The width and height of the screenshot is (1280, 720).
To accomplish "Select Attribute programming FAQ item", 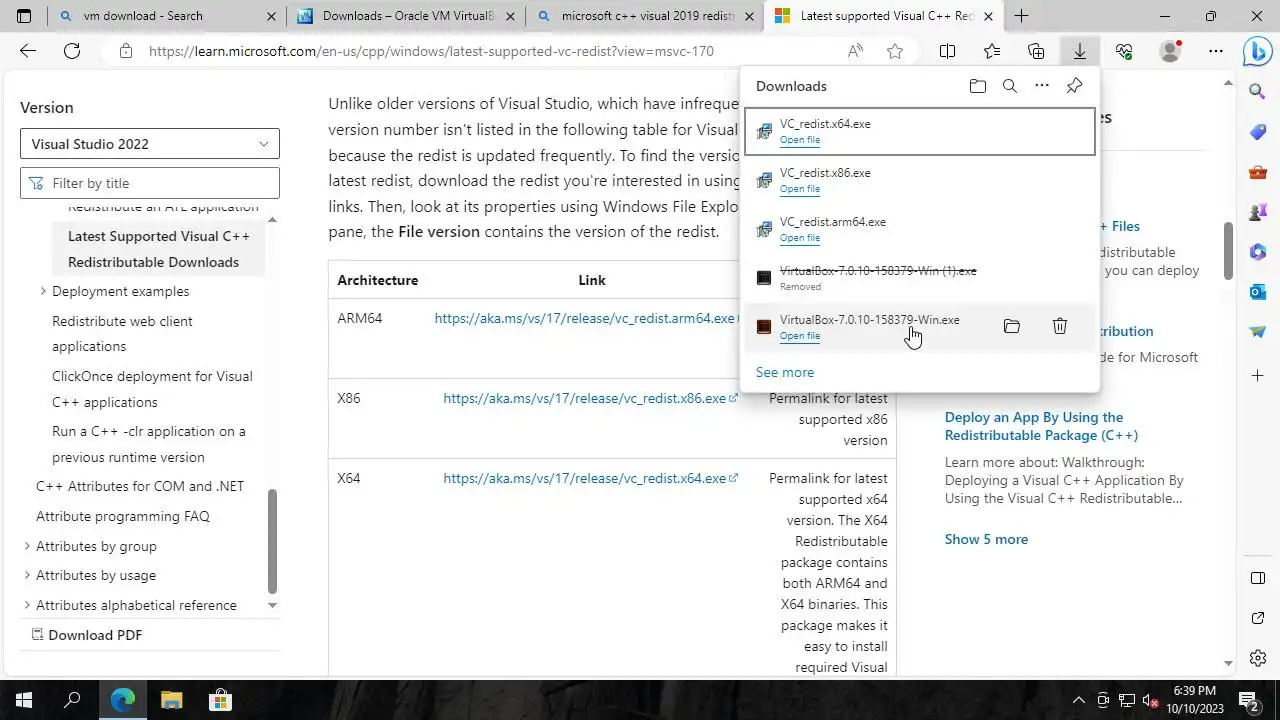I will point(123,516).
